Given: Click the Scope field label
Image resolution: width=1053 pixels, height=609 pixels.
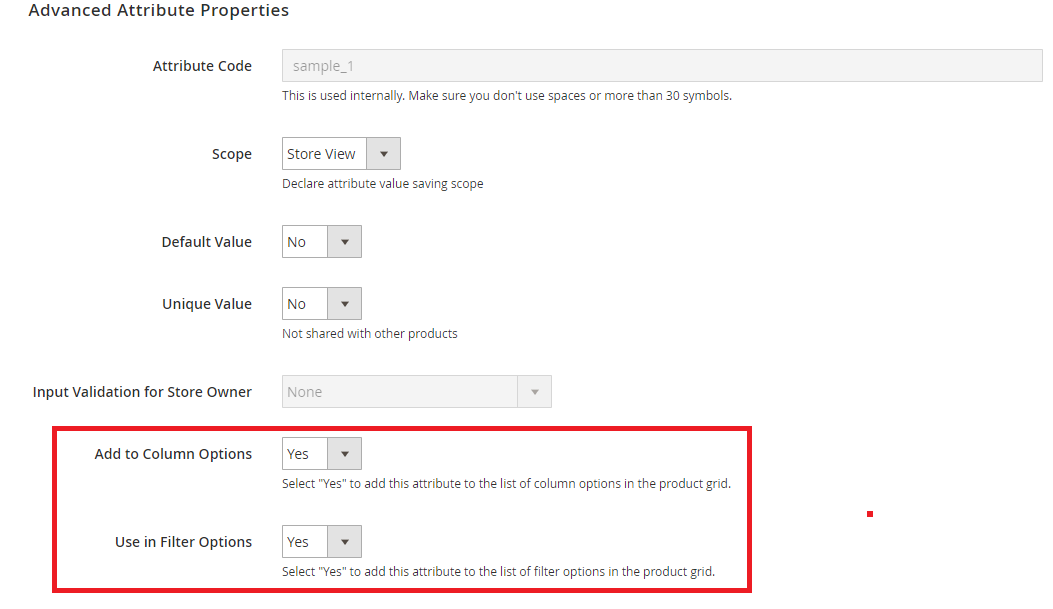Looking at the screenshot, I should (x=231, y=154).
